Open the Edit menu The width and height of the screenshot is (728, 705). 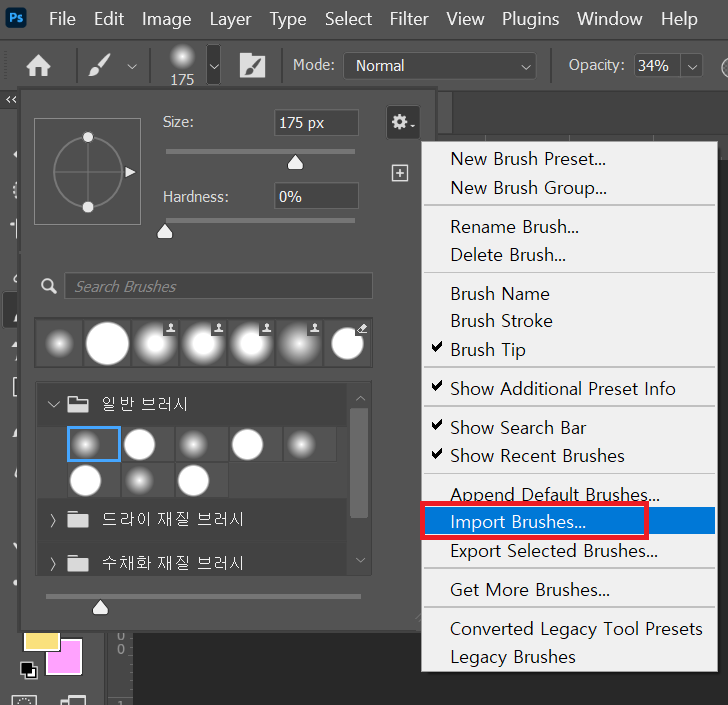[x=109, y=19]
